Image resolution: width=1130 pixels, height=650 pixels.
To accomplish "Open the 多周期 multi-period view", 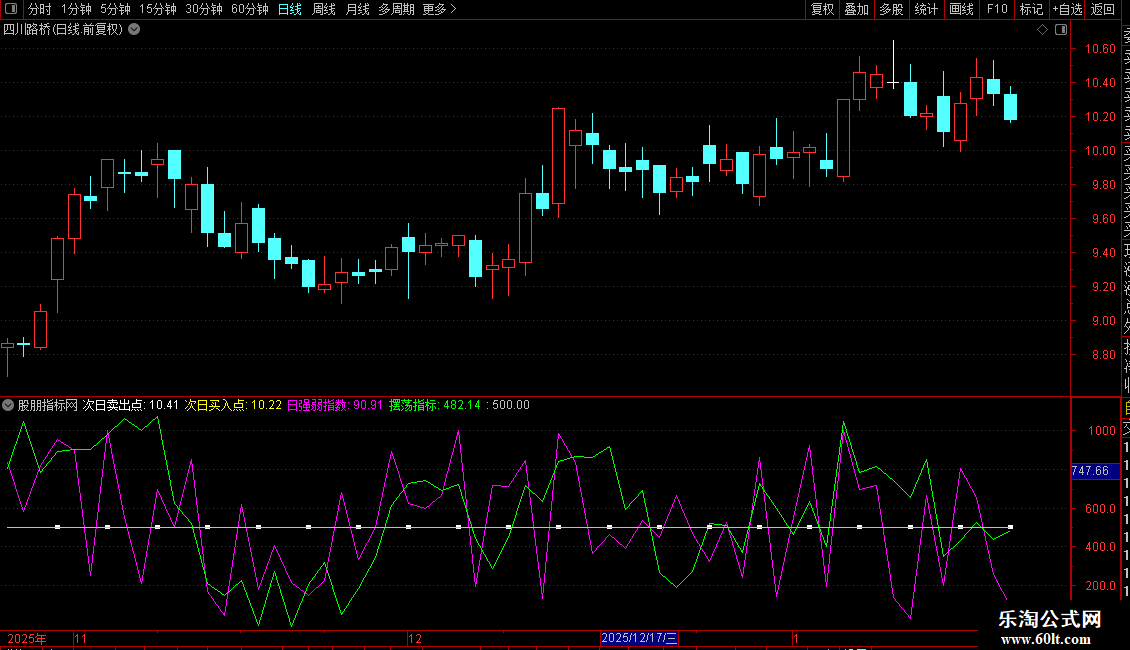I will click(x=397, y=9).
